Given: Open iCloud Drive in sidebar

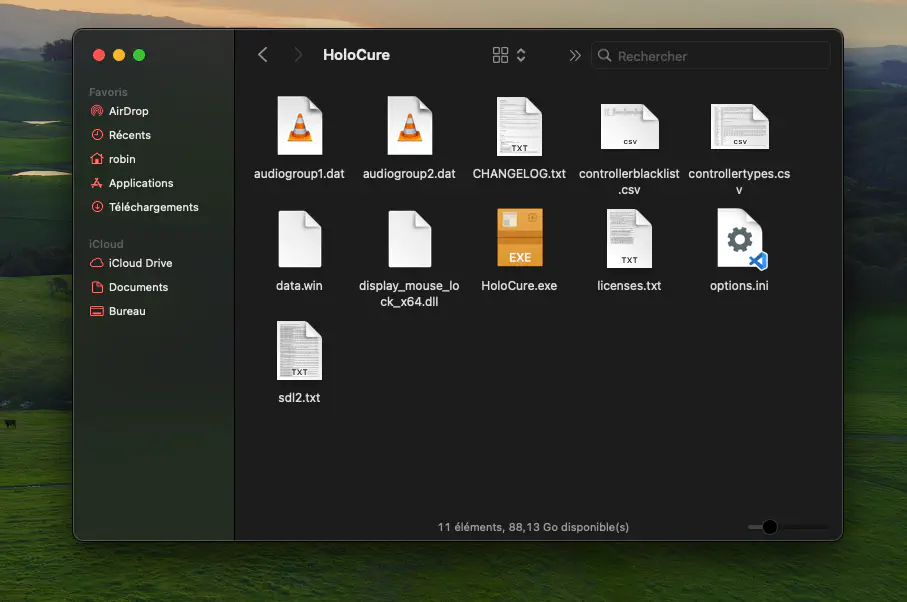Looking at the screenshot, I should pos(140,263).
